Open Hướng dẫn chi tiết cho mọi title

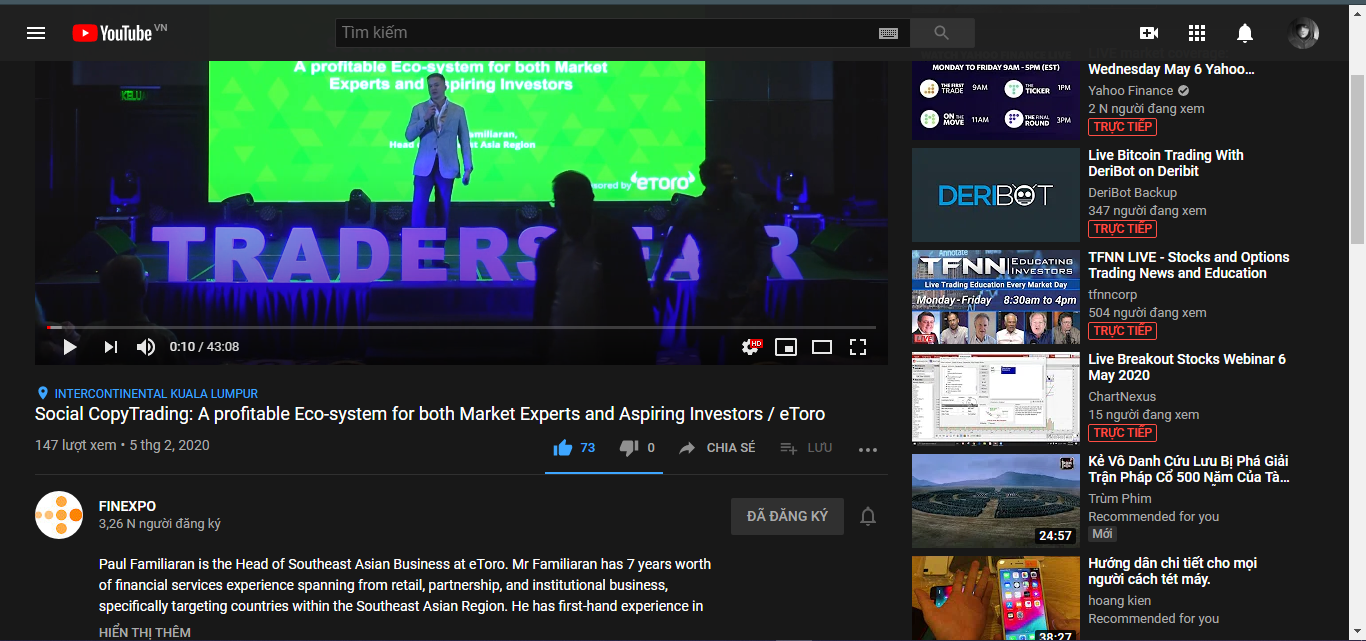[x=1173, y=571]
